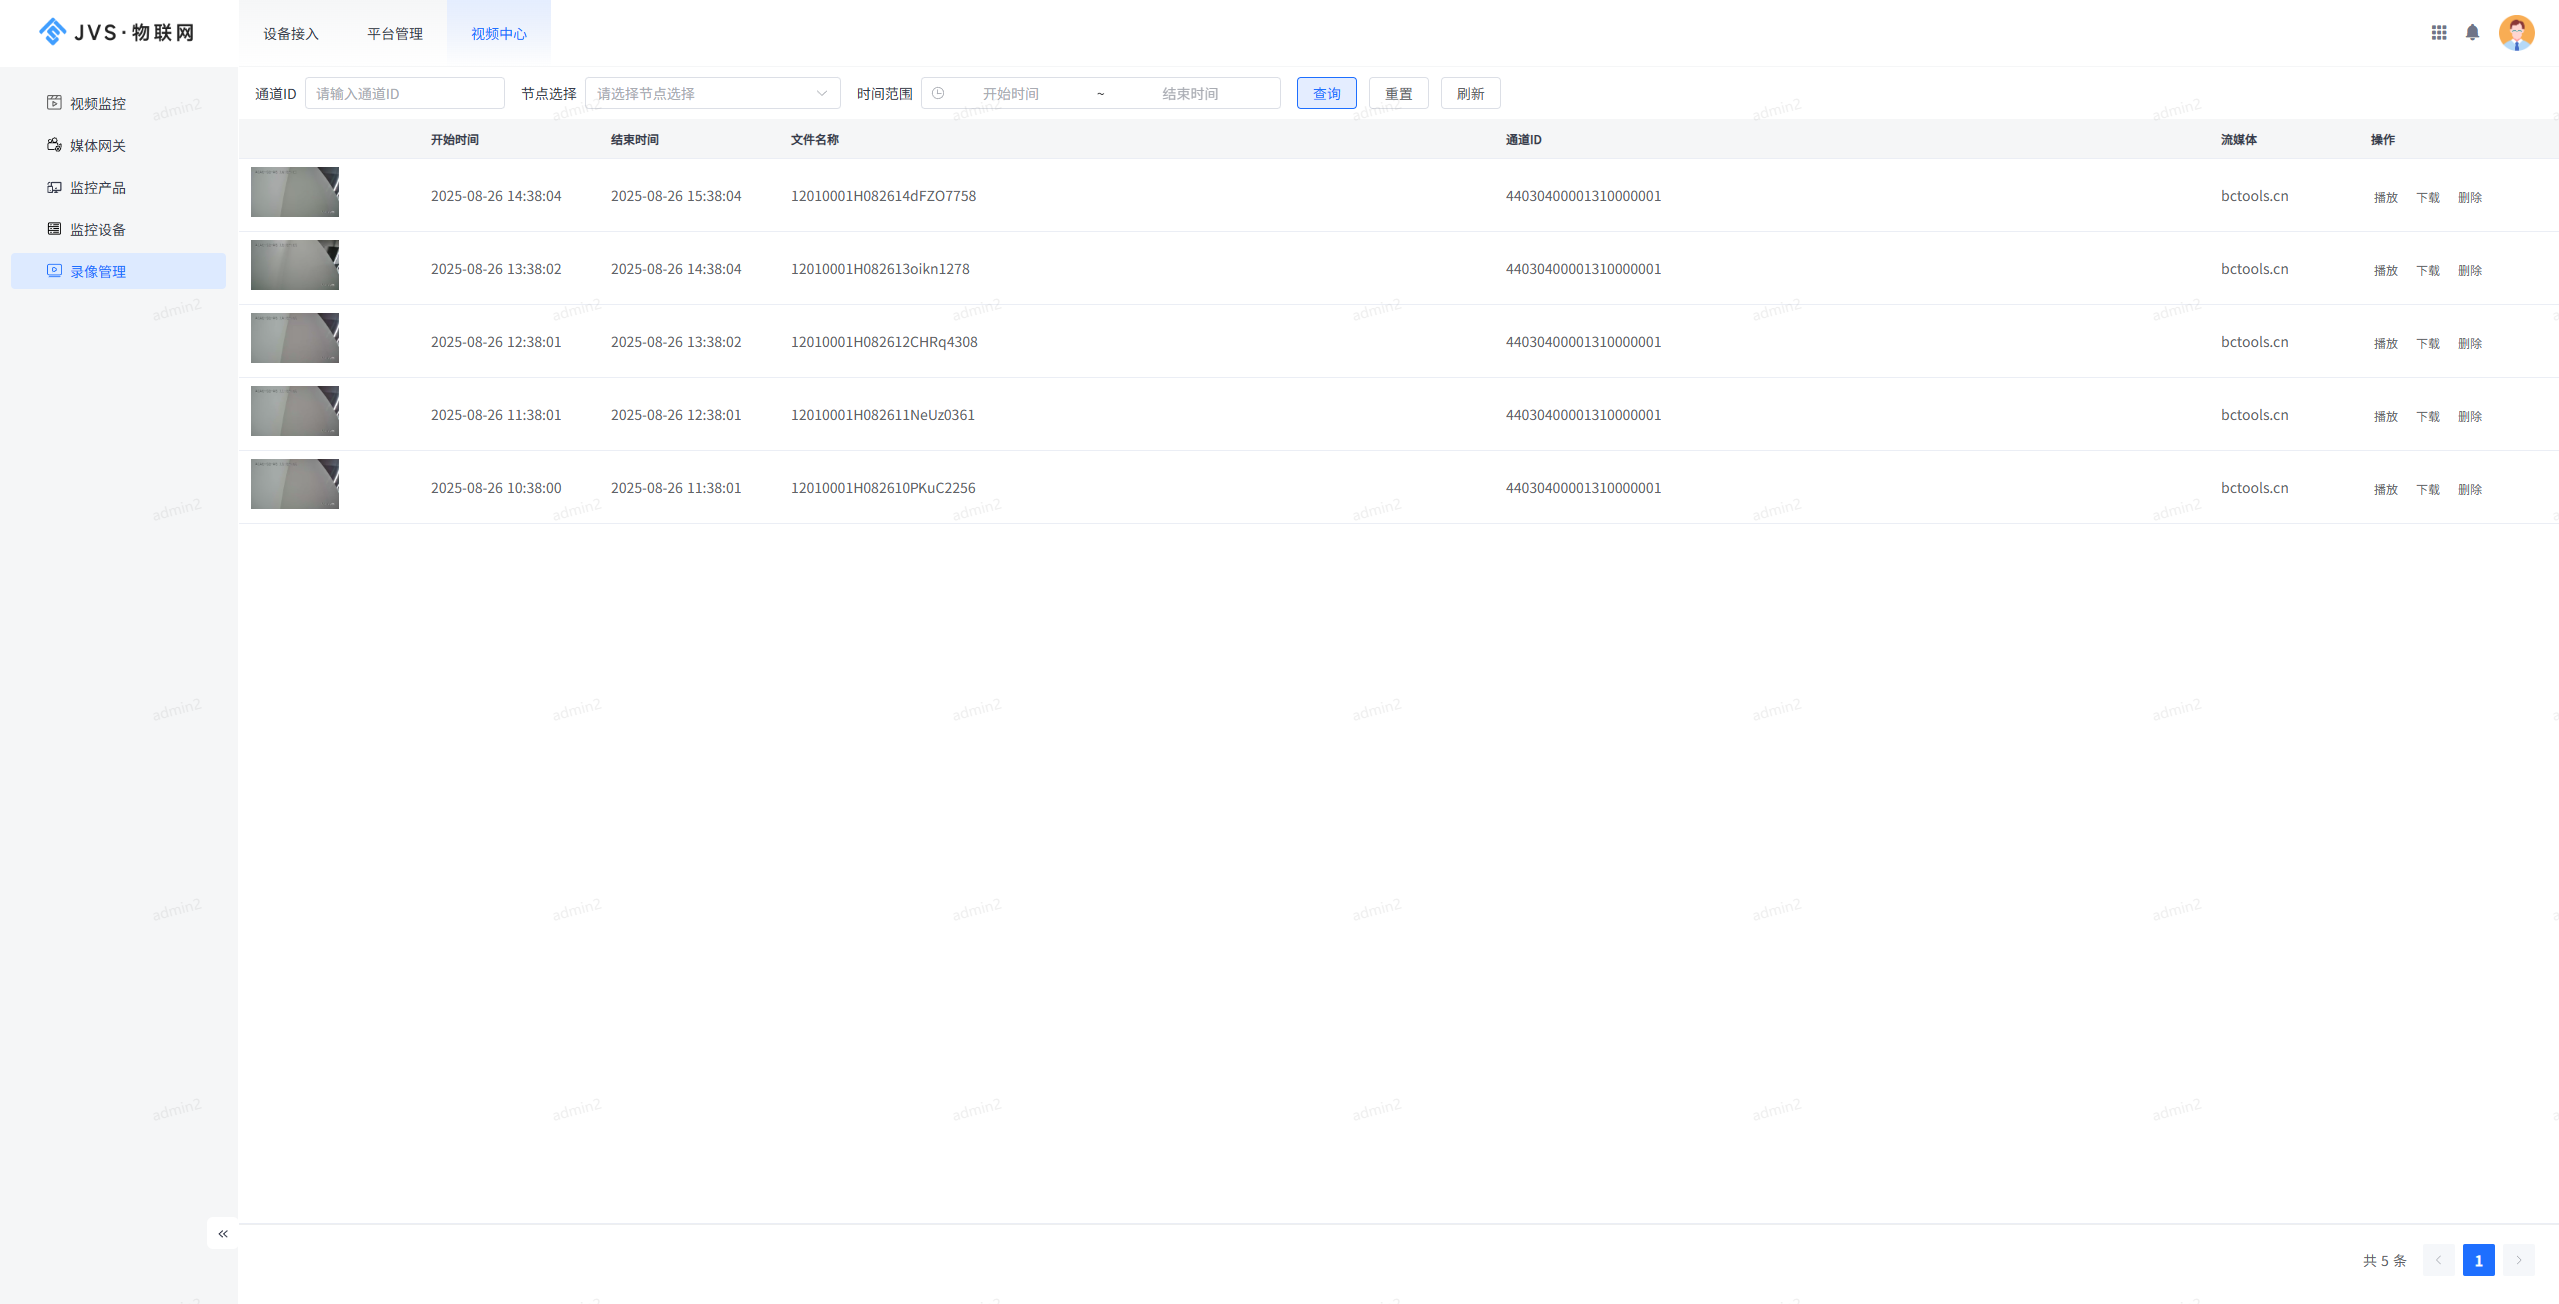Delete recording 12010001H082610PKuC2256
The width and height of the screenshot is (2559, 1304).
click(2469, 489)
